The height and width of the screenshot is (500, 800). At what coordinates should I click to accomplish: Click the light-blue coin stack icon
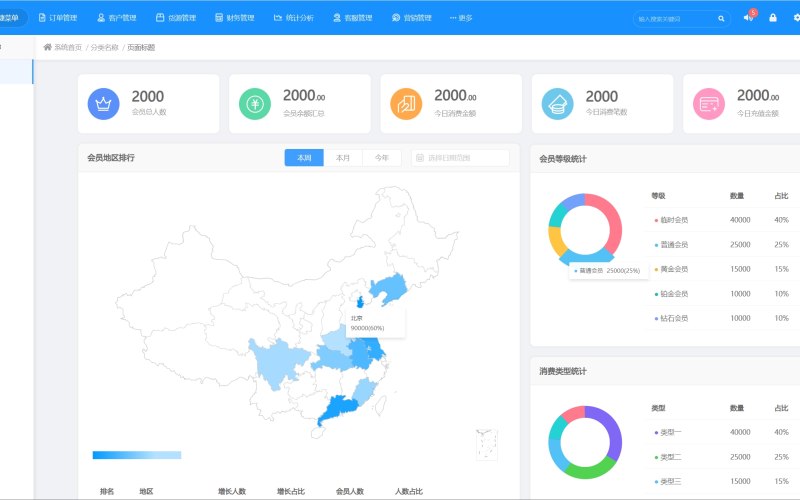(558, 104)
